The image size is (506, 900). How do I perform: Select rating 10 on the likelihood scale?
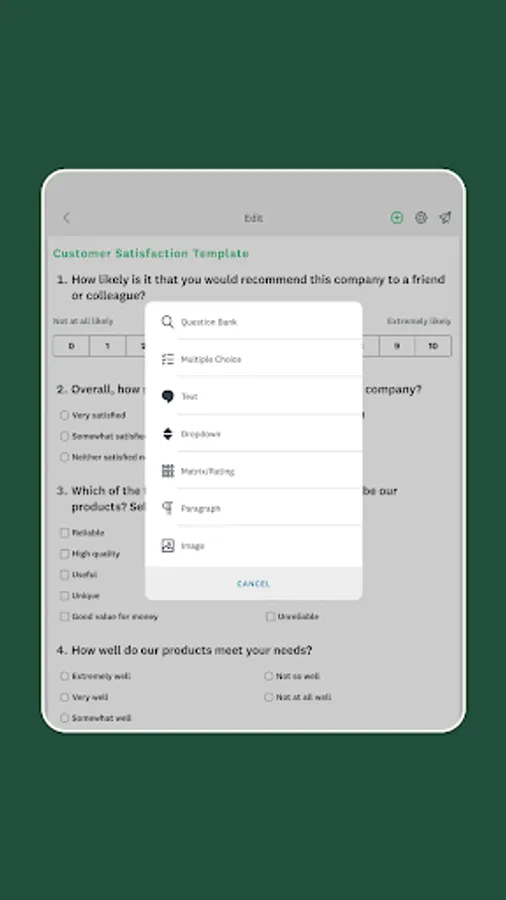[x=433, y=346]
